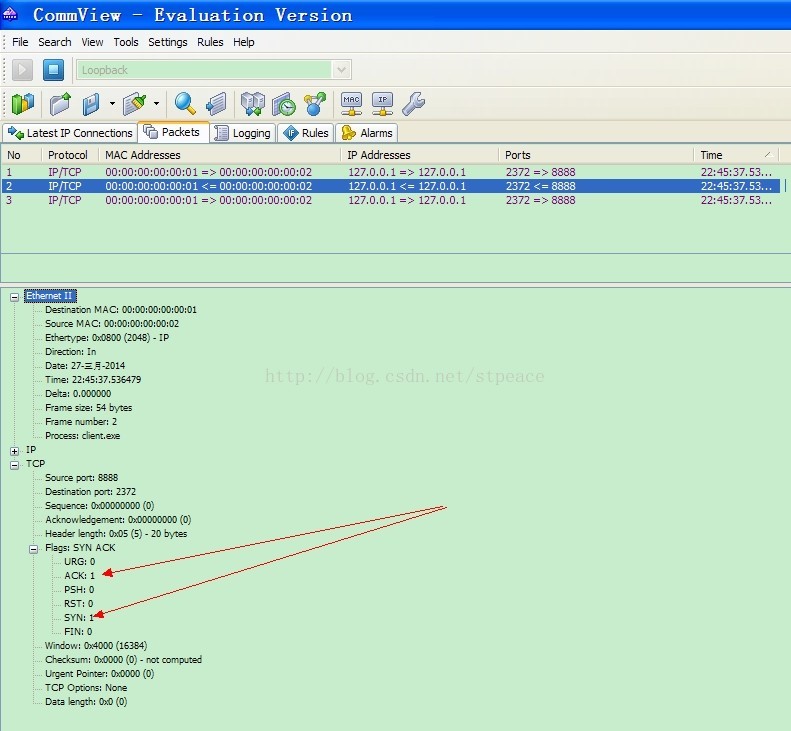This screenshot has height=731, width=791.
Task: Select the Header length: 0x05 entry
Action: pos(116,534)
